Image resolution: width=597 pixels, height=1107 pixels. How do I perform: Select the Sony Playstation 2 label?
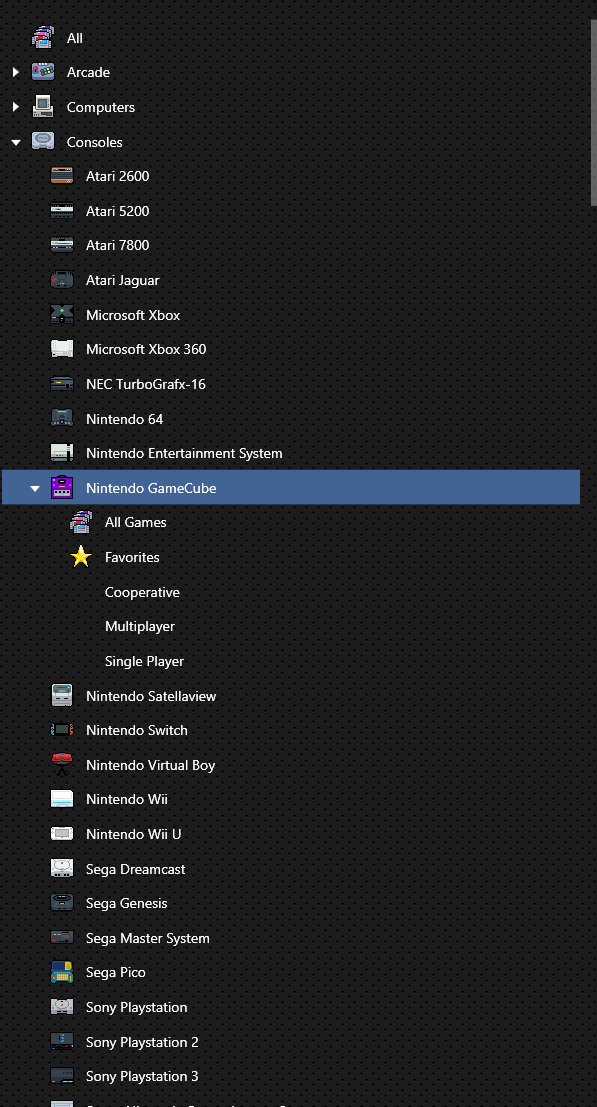[x=142, y=1042]
